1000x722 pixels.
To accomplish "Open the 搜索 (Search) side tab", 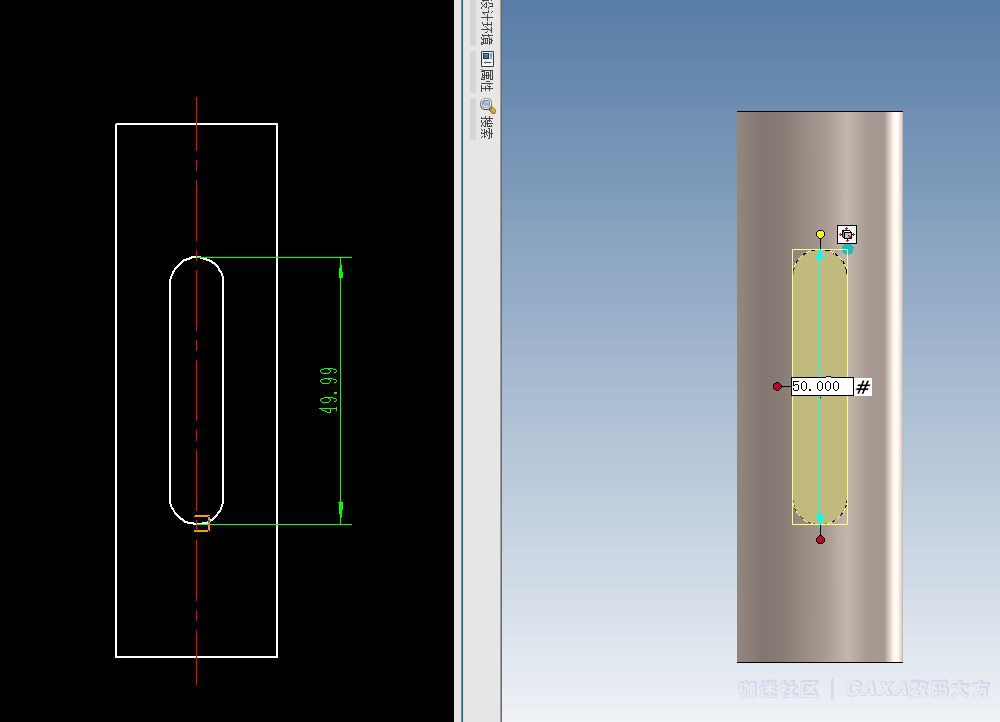I will coord(487,118).
